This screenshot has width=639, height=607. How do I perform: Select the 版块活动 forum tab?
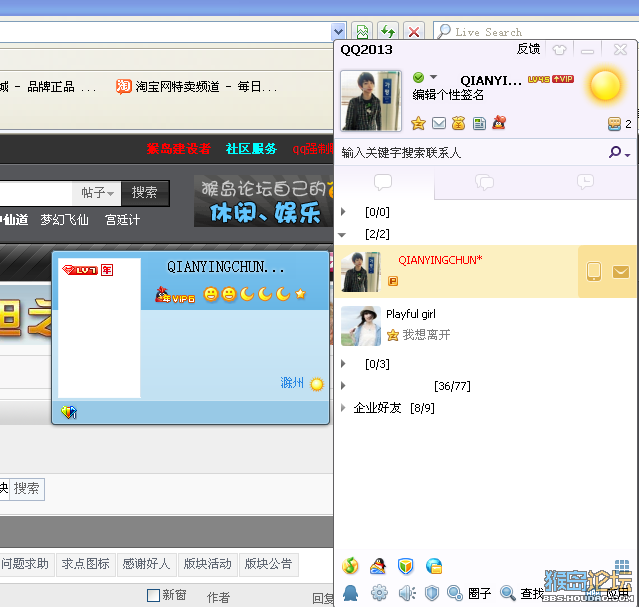(207, 564)
